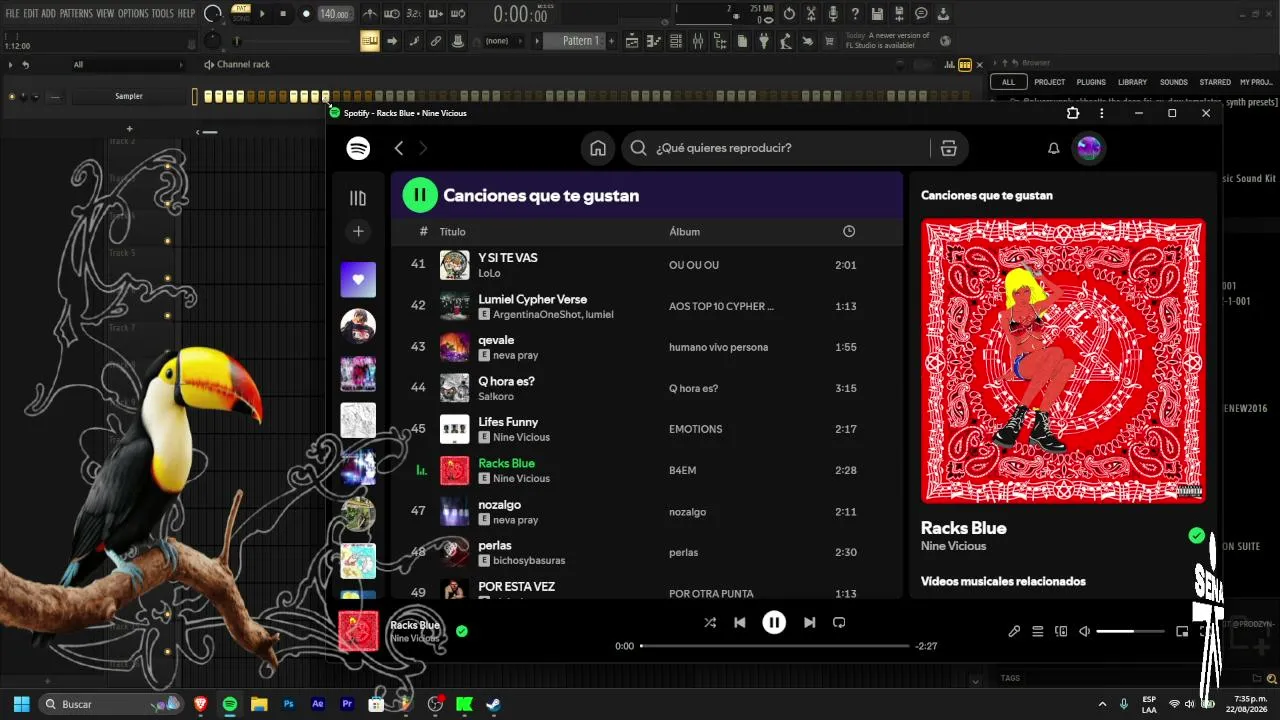Image resolution: width=1280 pixels, height=720 pixels.
Task: Switch browser to the SOUNDS tab
Action: [1174, 82]
